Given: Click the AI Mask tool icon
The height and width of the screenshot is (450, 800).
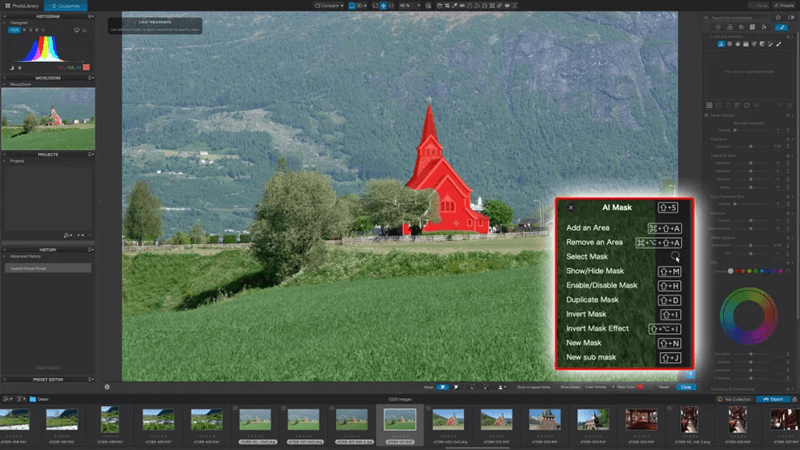Looking at the screenshot, I should coord(722,43).
